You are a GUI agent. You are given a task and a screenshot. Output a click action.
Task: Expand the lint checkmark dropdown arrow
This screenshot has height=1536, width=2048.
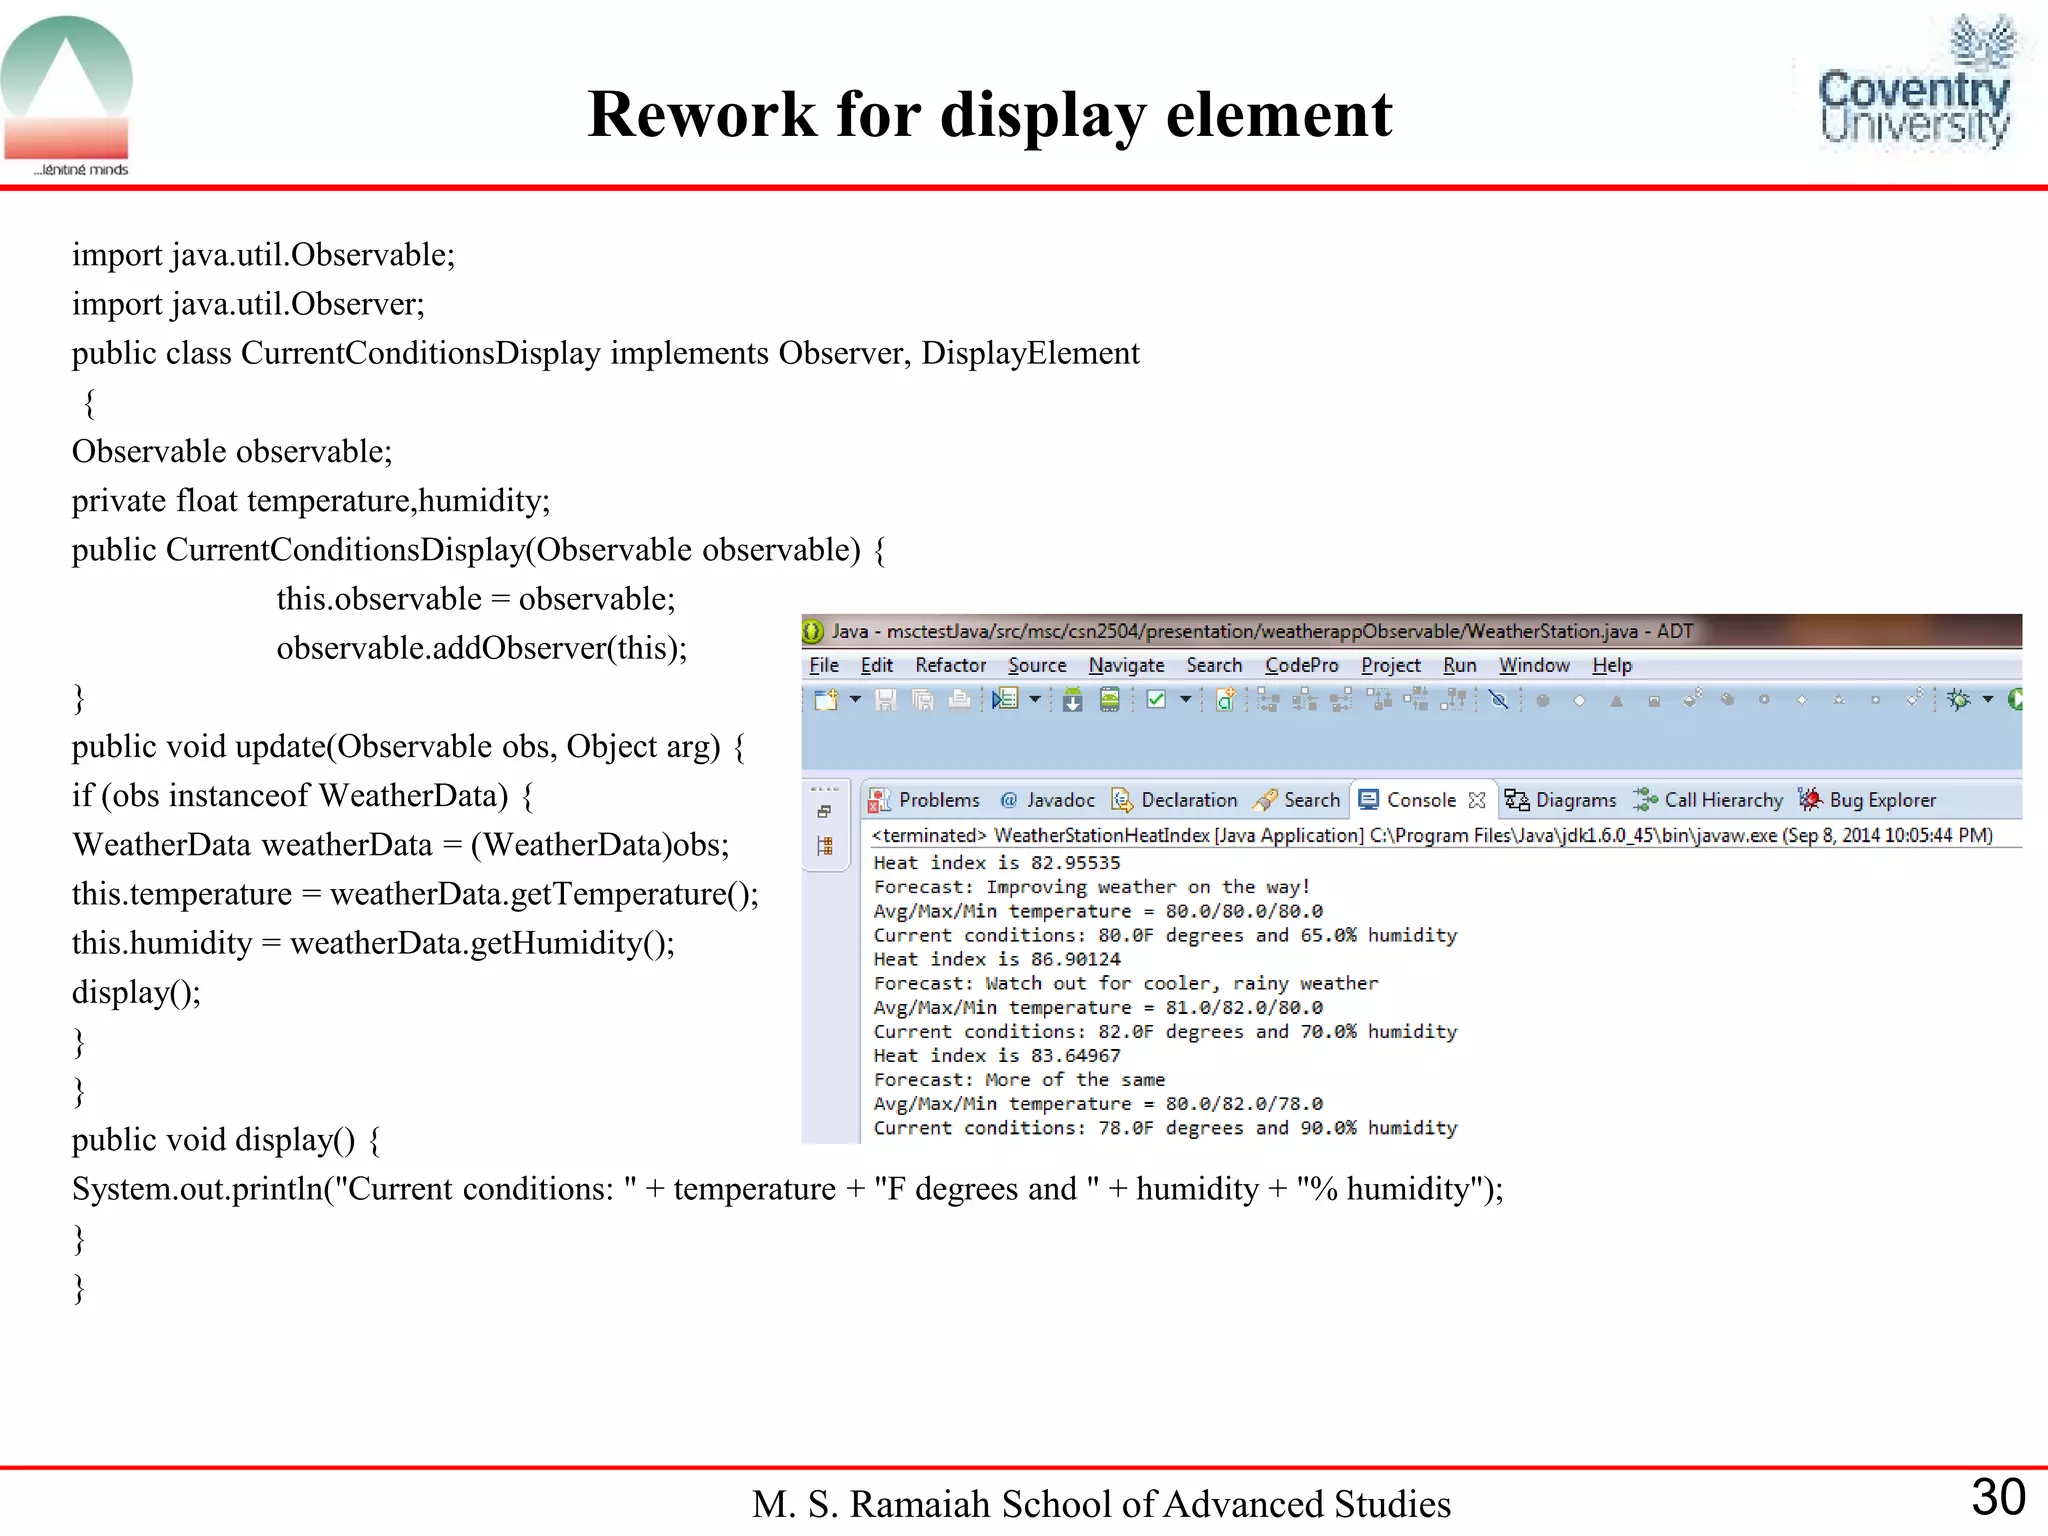(1185, 700)
